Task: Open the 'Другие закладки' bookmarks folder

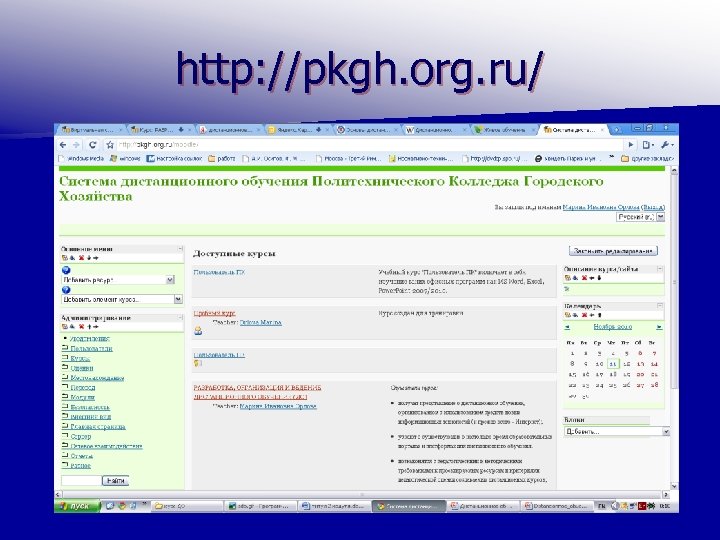Action: click(x=647, y=158)
